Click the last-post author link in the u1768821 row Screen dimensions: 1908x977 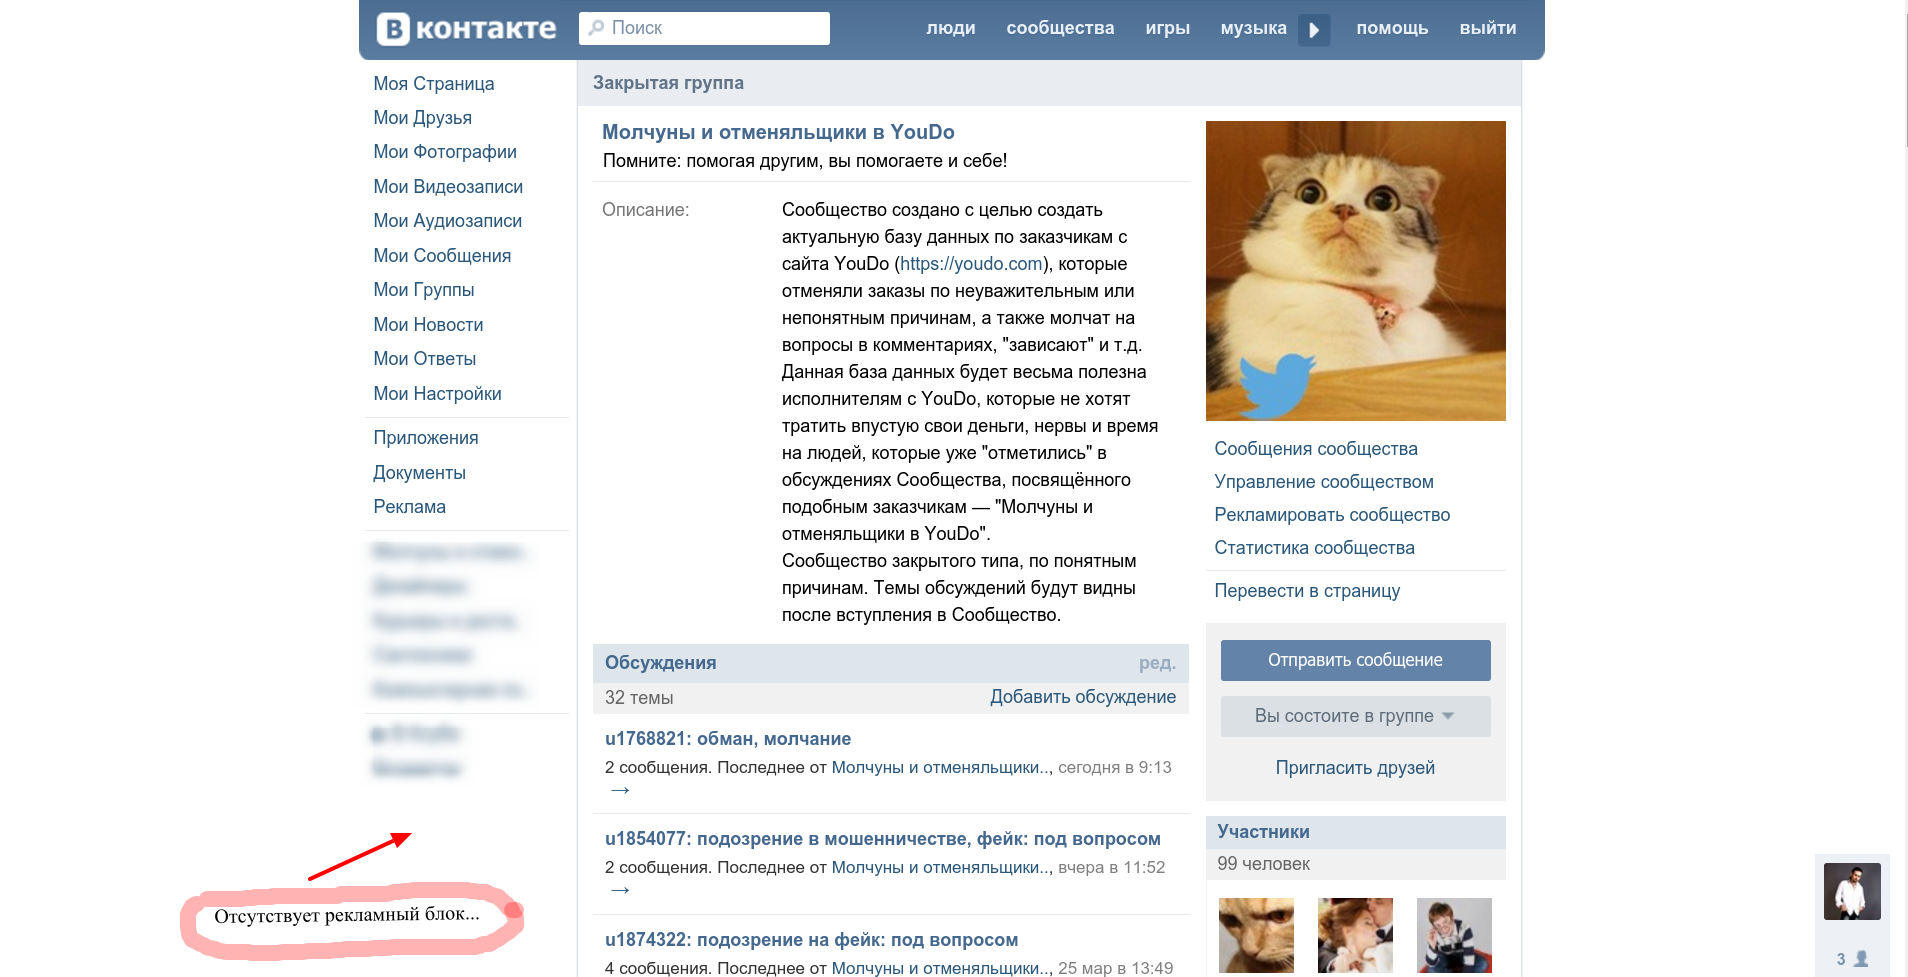tap(941, 768)
